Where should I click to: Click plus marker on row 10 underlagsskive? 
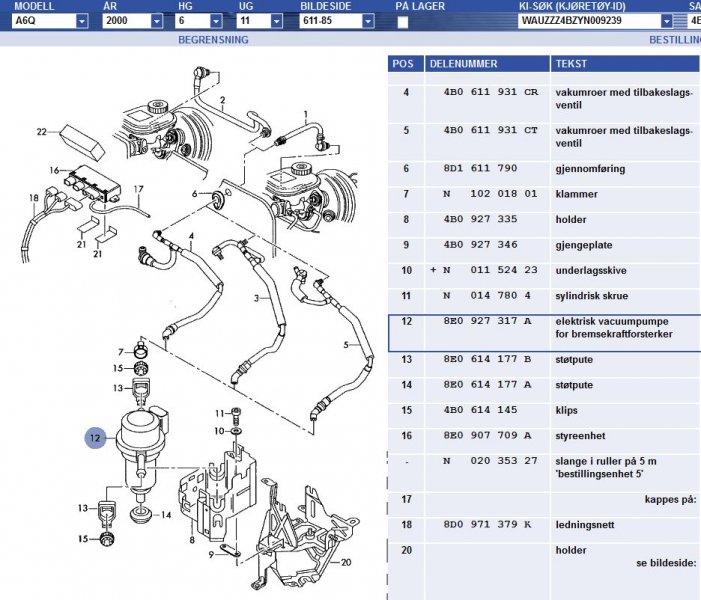[x=433, y=270]
